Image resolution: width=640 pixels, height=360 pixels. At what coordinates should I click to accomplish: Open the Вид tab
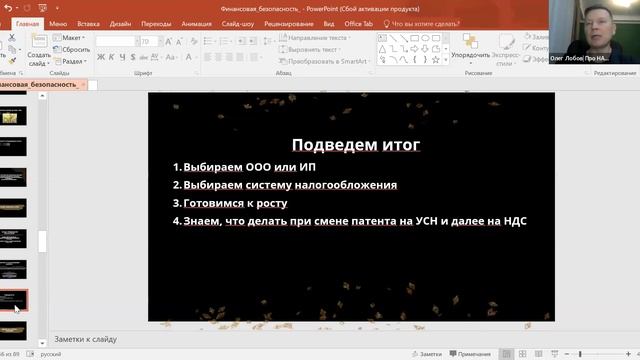(x=329, y=24)
